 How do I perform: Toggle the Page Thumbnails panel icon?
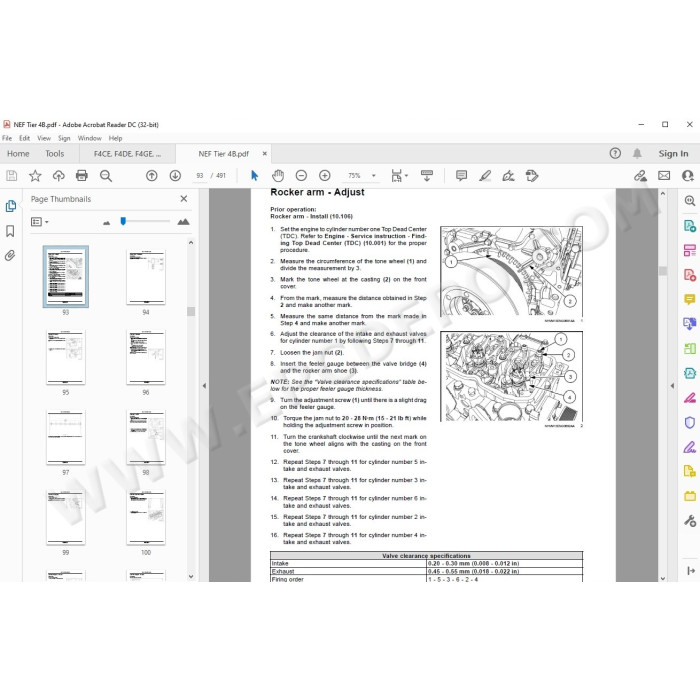[10, 206]
